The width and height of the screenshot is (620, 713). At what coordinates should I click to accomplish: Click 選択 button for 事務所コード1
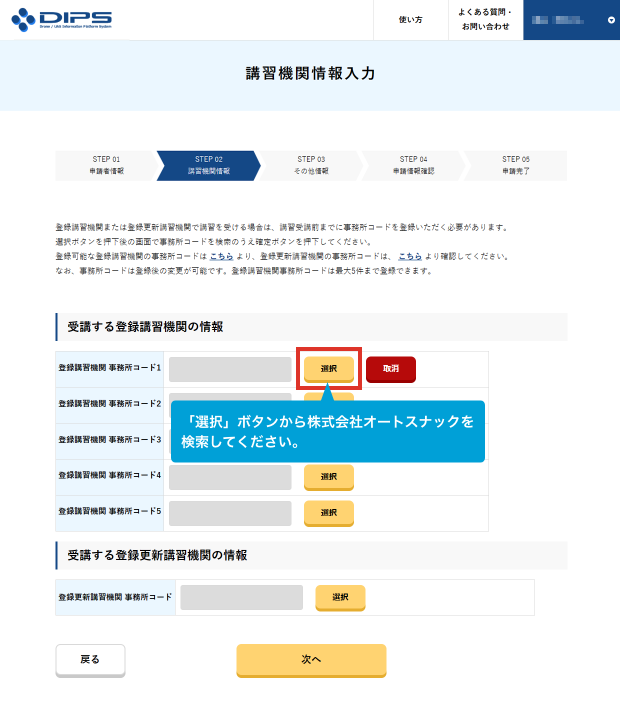[329, 369]
